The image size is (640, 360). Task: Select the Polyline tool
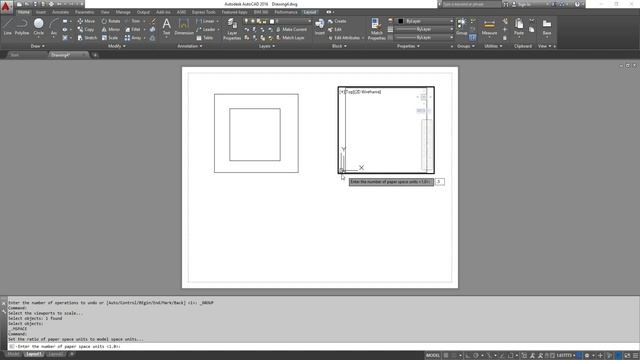(x=22, y=27)
